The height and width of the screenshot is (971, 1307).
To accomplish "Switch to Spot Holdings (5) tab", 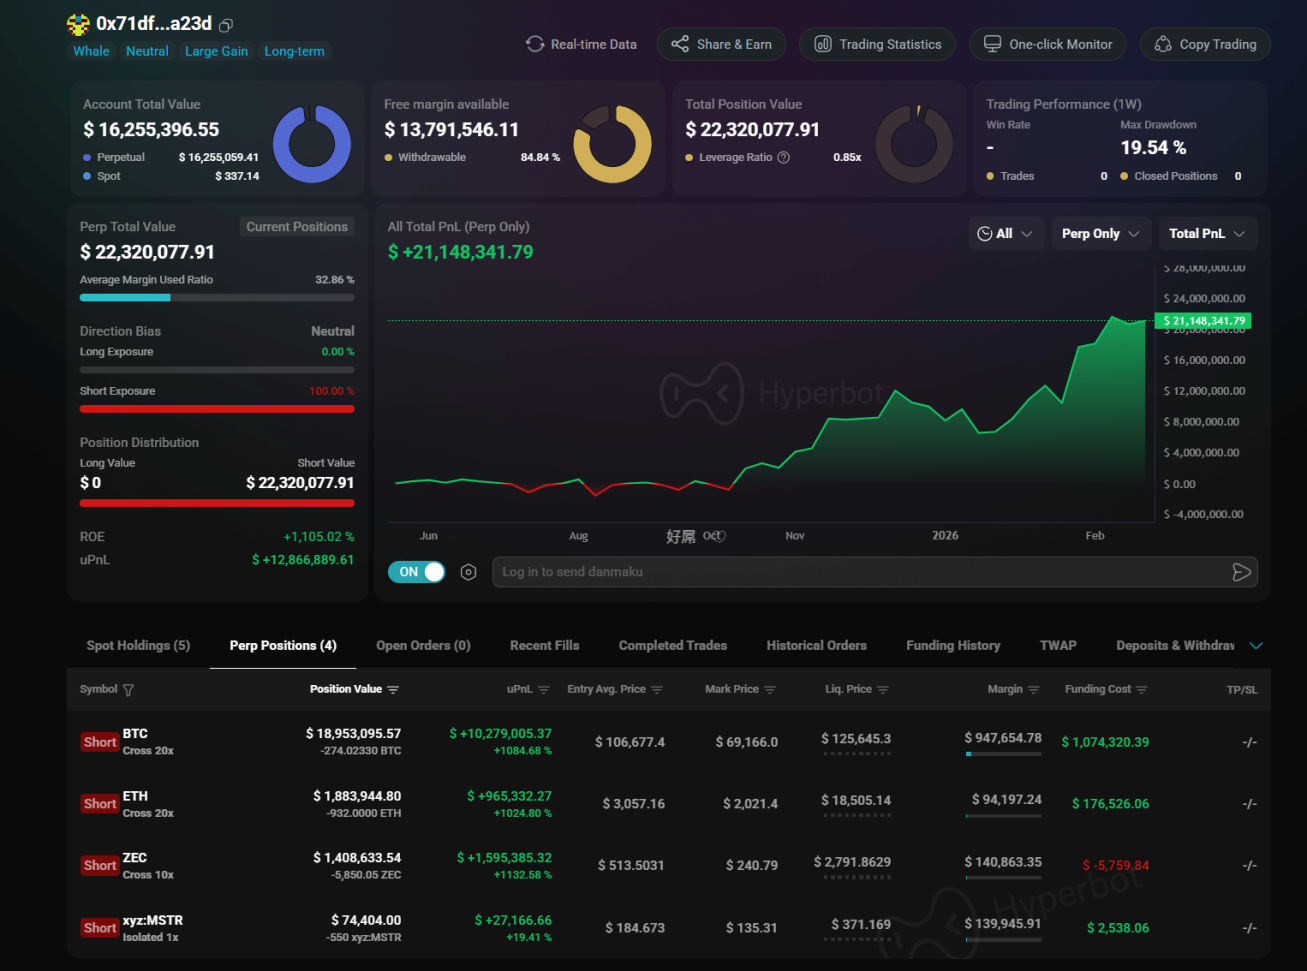I will pyautogui.click(x=138, y=646).
